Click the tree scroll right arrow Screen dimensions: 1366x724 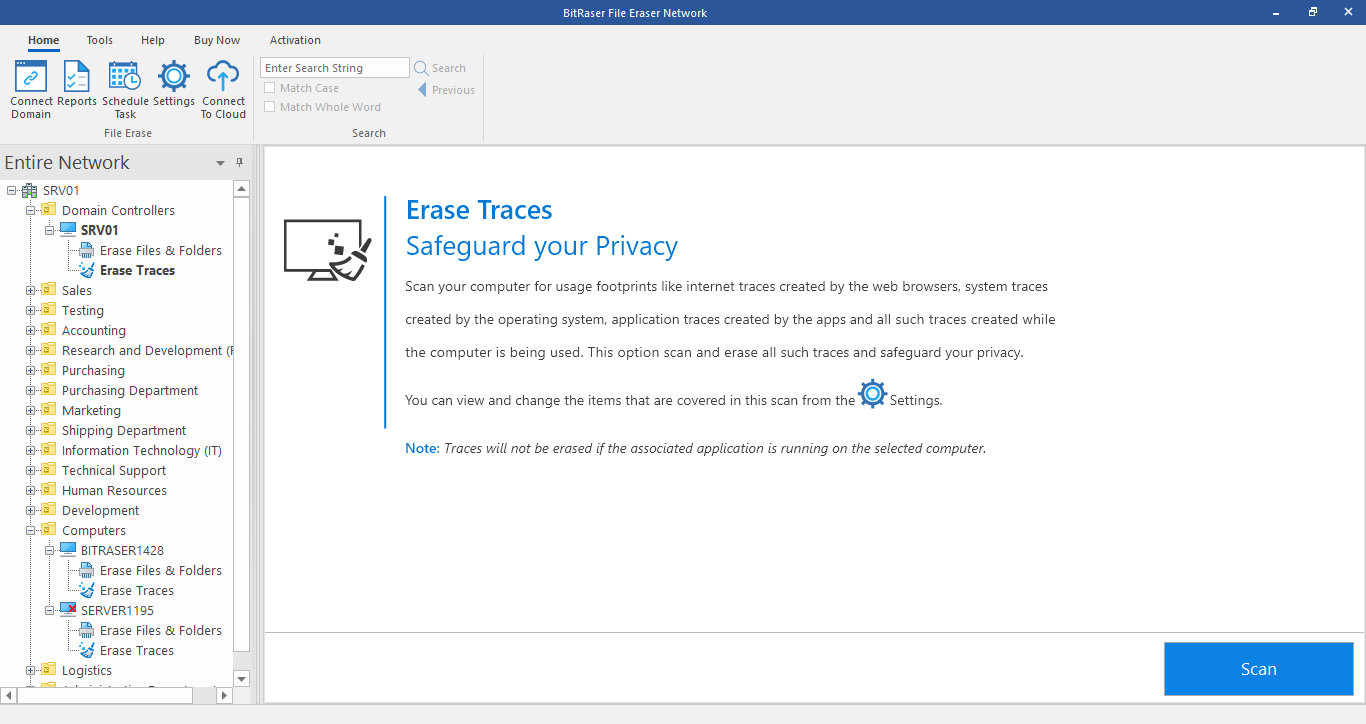pyautogui.click(x=225, y=694)
